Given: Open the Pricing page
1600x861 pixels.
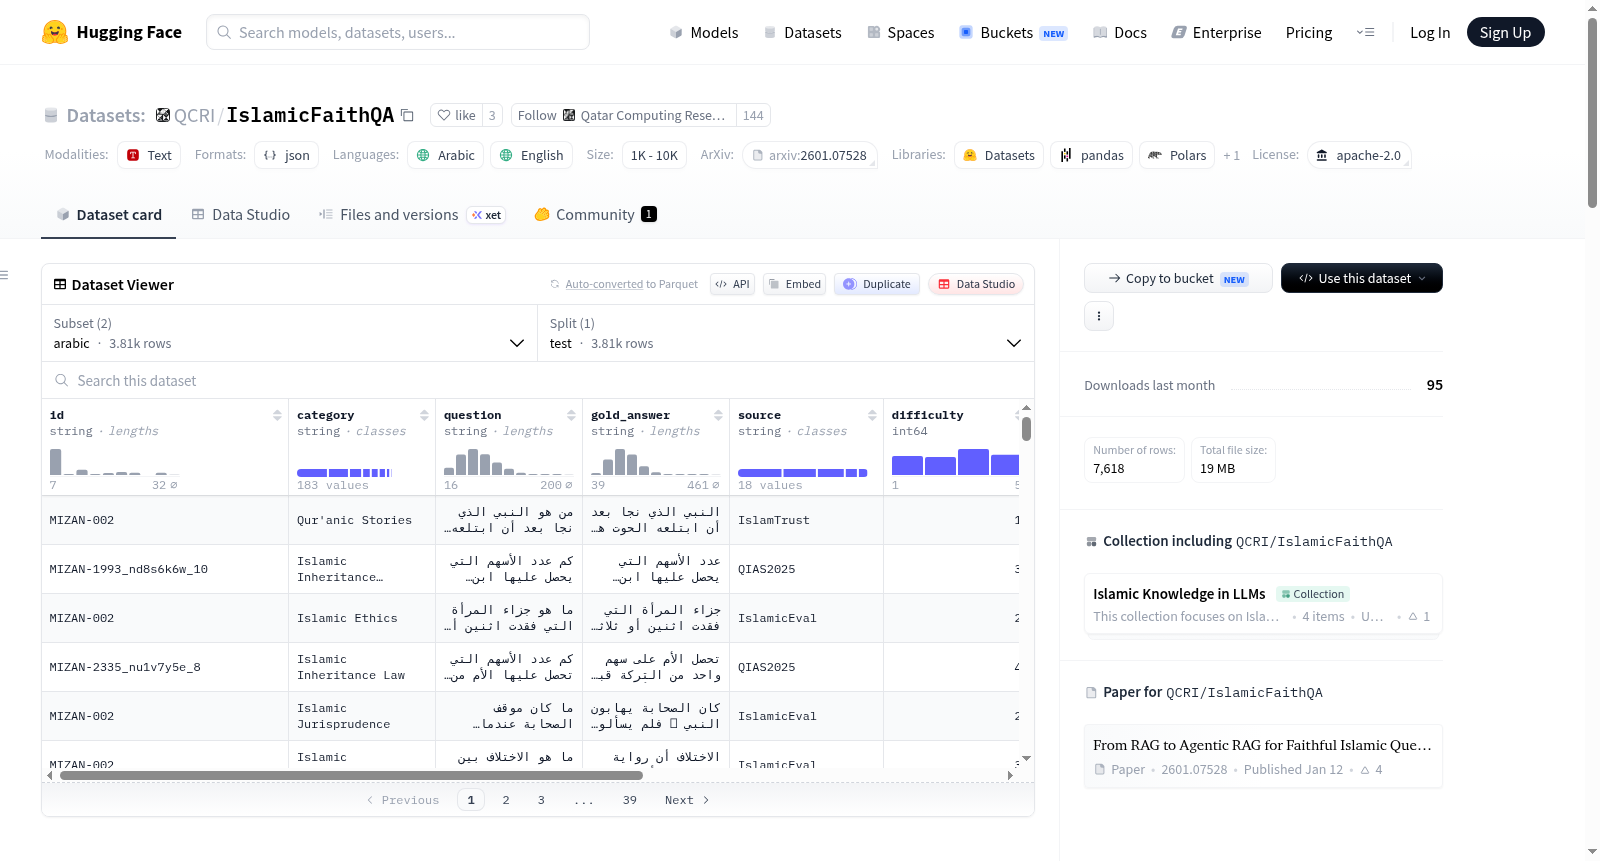Looking at the screenshot, I should coord(1309,32).
